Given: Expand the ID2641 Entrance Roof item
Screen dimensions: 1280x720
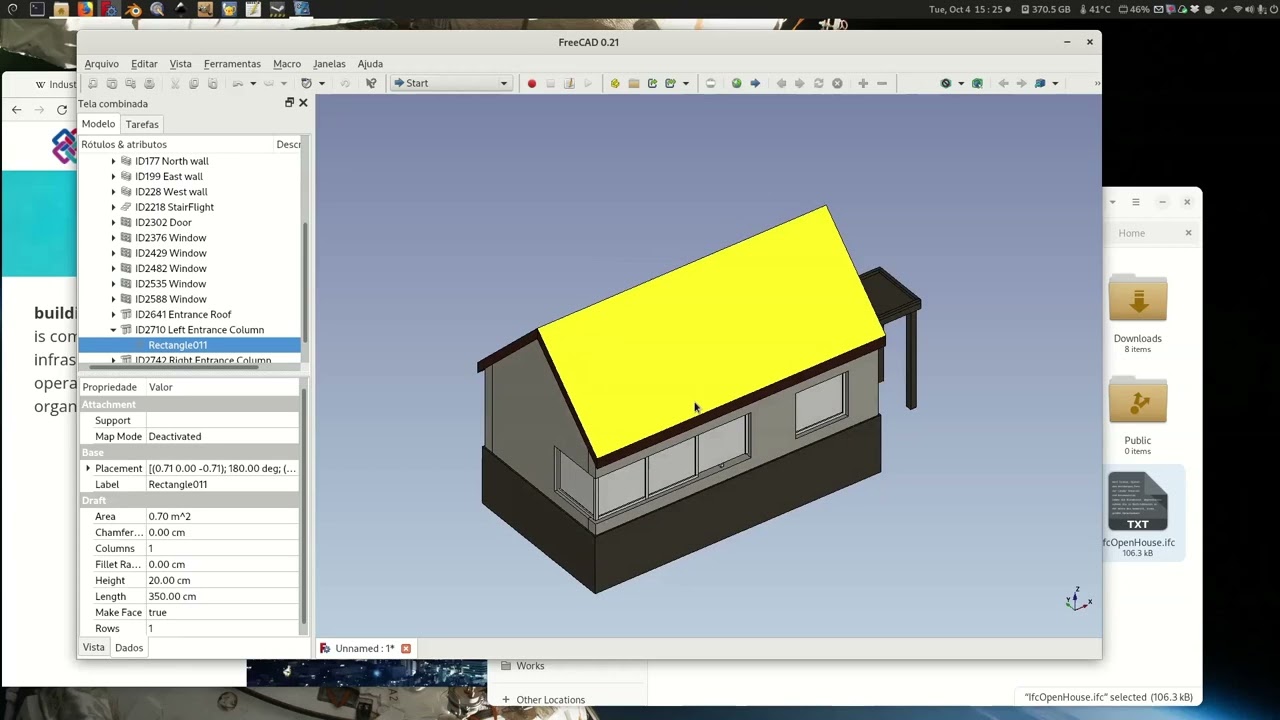Looking at the screenshot, I should (113, 314).
